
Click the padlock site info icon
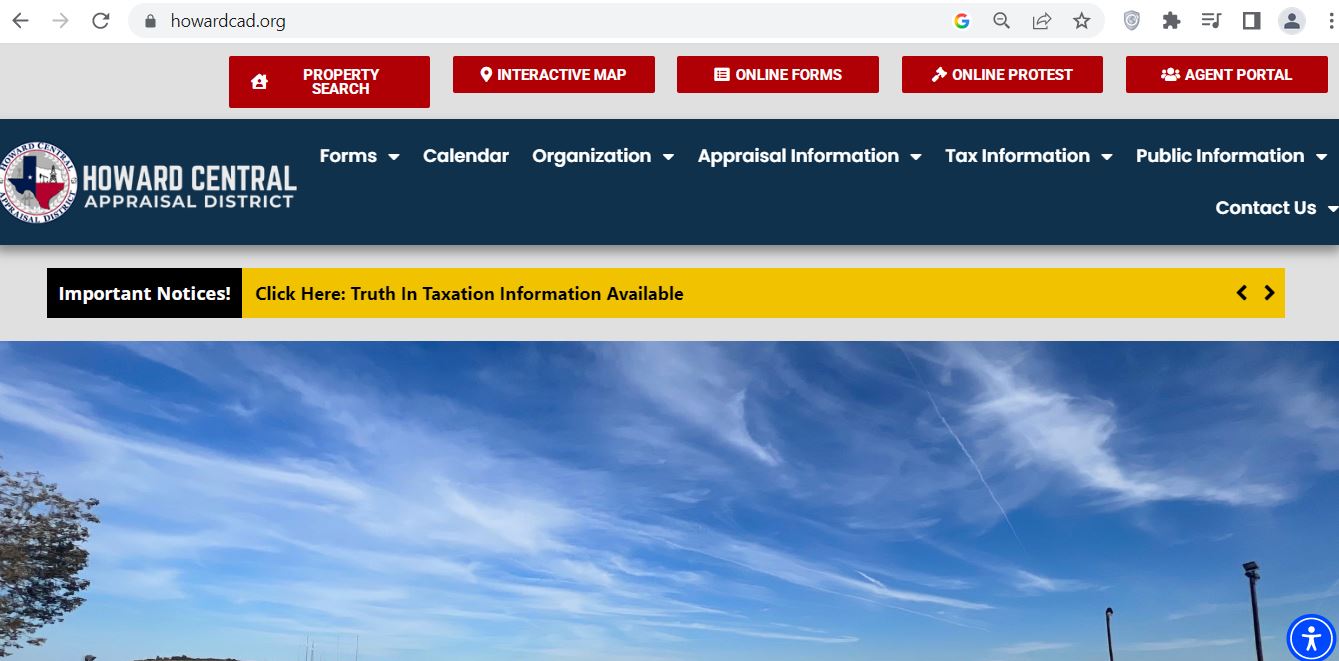[x=151, y=21]
